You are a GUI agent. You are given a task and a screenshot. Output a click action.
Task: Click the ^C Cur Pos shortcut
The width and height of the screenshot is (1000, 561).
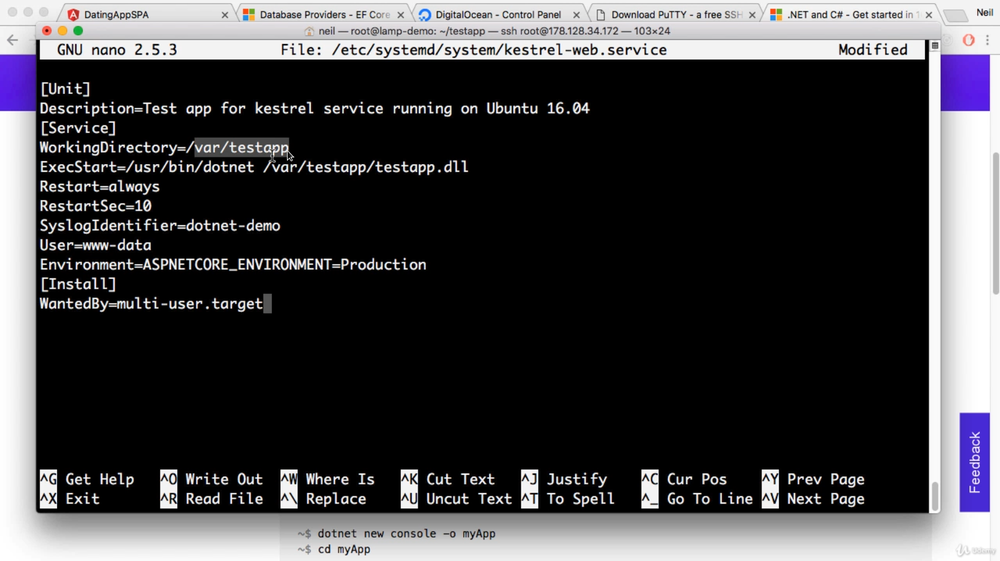(x=684, y=479)
